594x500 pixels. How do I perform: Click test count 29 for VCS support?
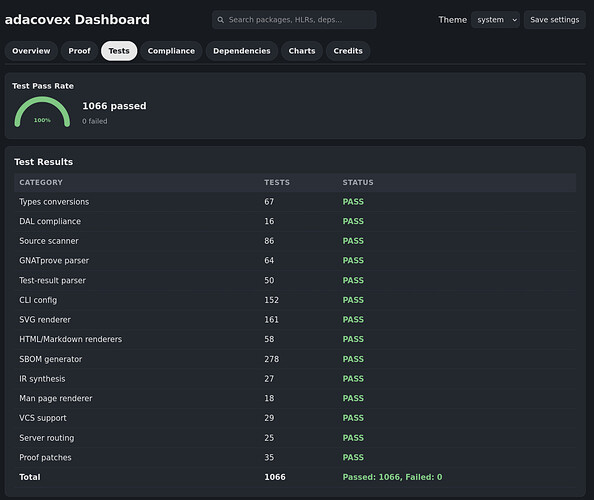(x=269, y=418)
